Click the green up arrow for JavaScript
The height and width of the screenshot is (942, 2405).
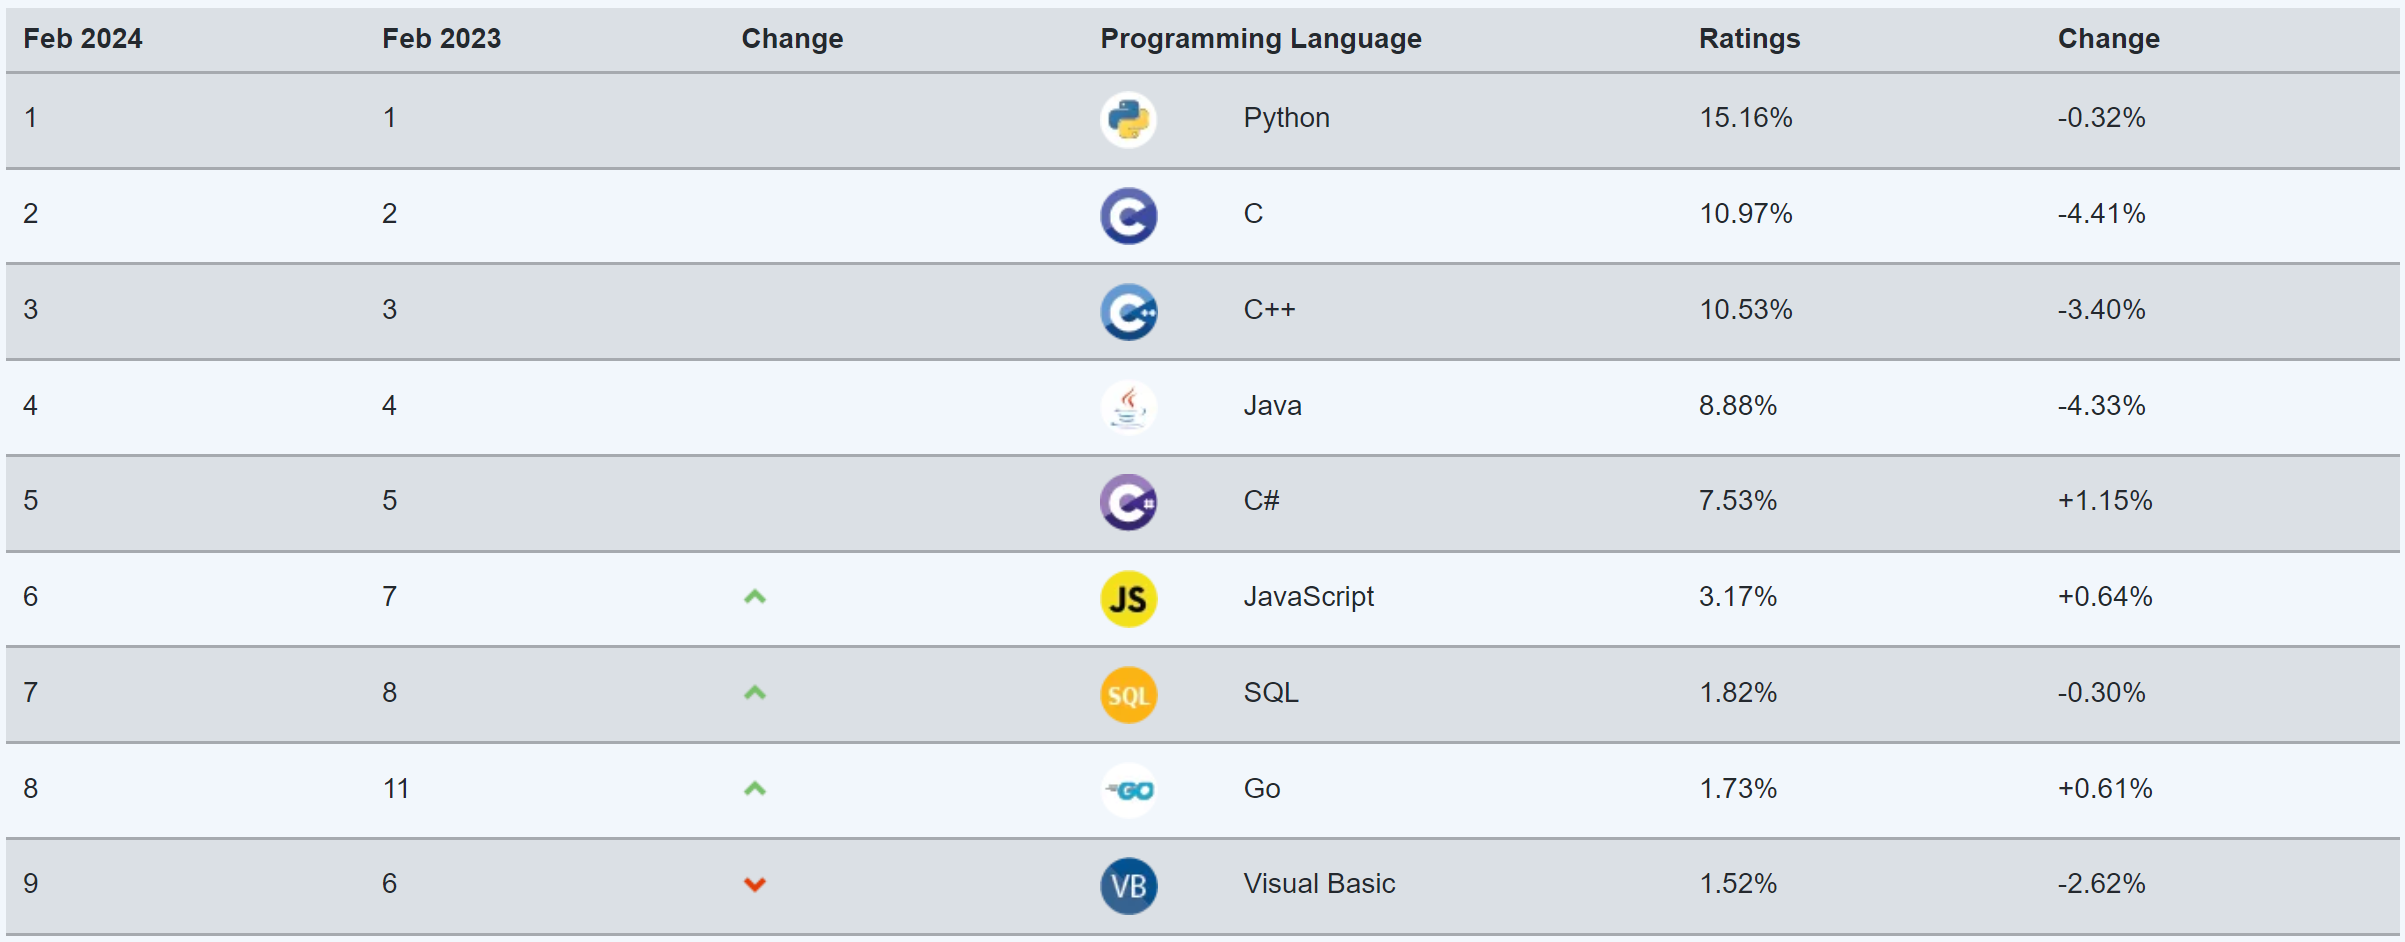tap(755, 597)
